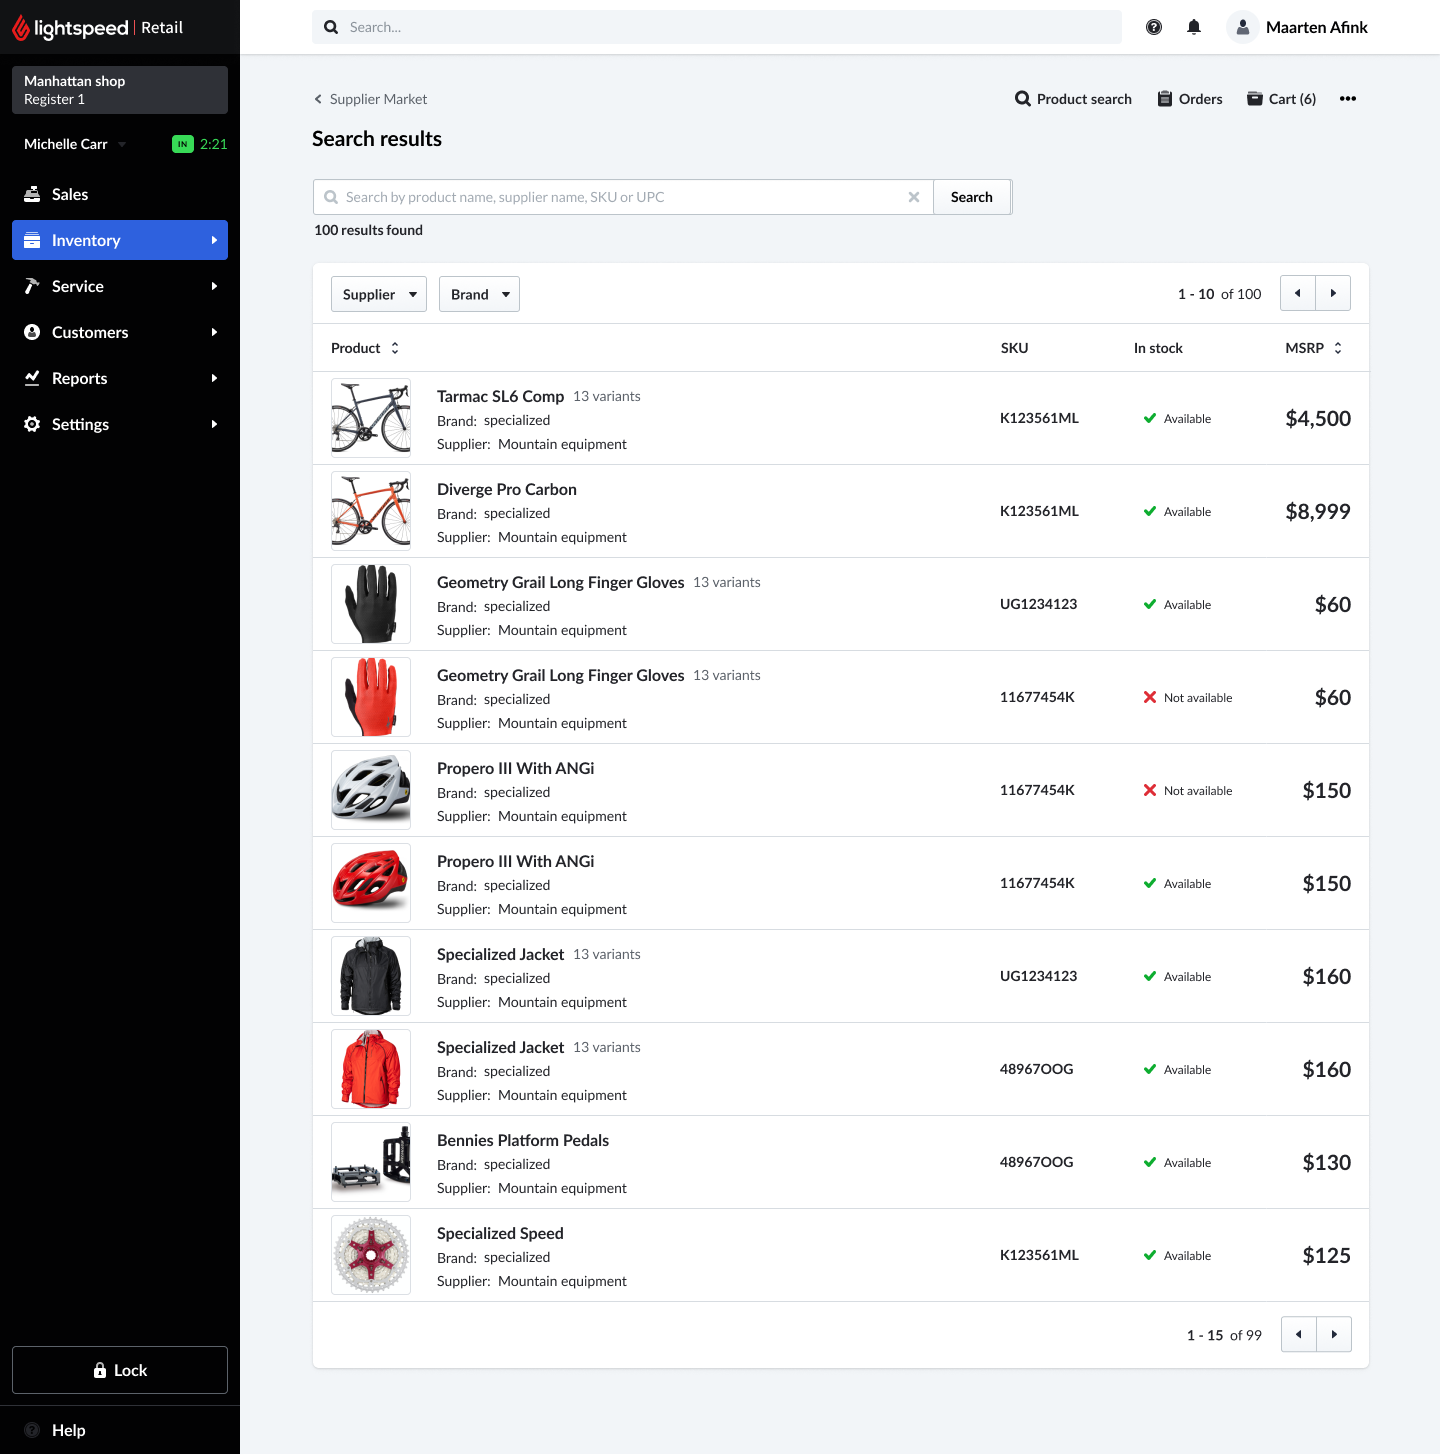Sort by MSRP column
Viewport: 1440px width, 1454px height.
(1314, 348)
